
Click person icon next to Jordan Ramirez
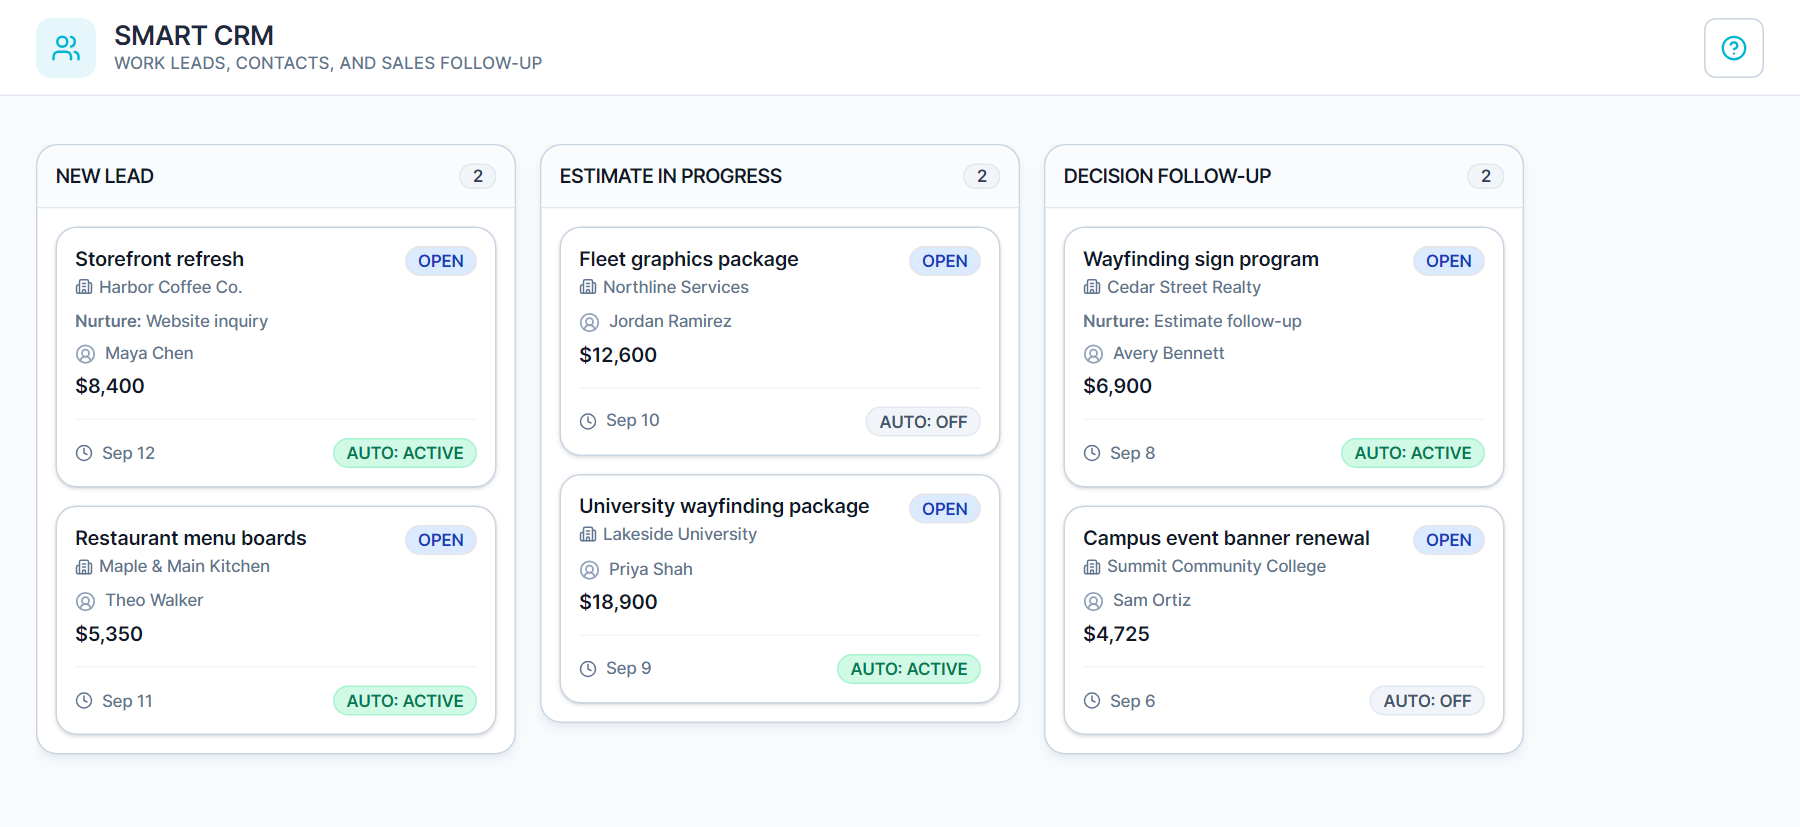click(590, 322)
